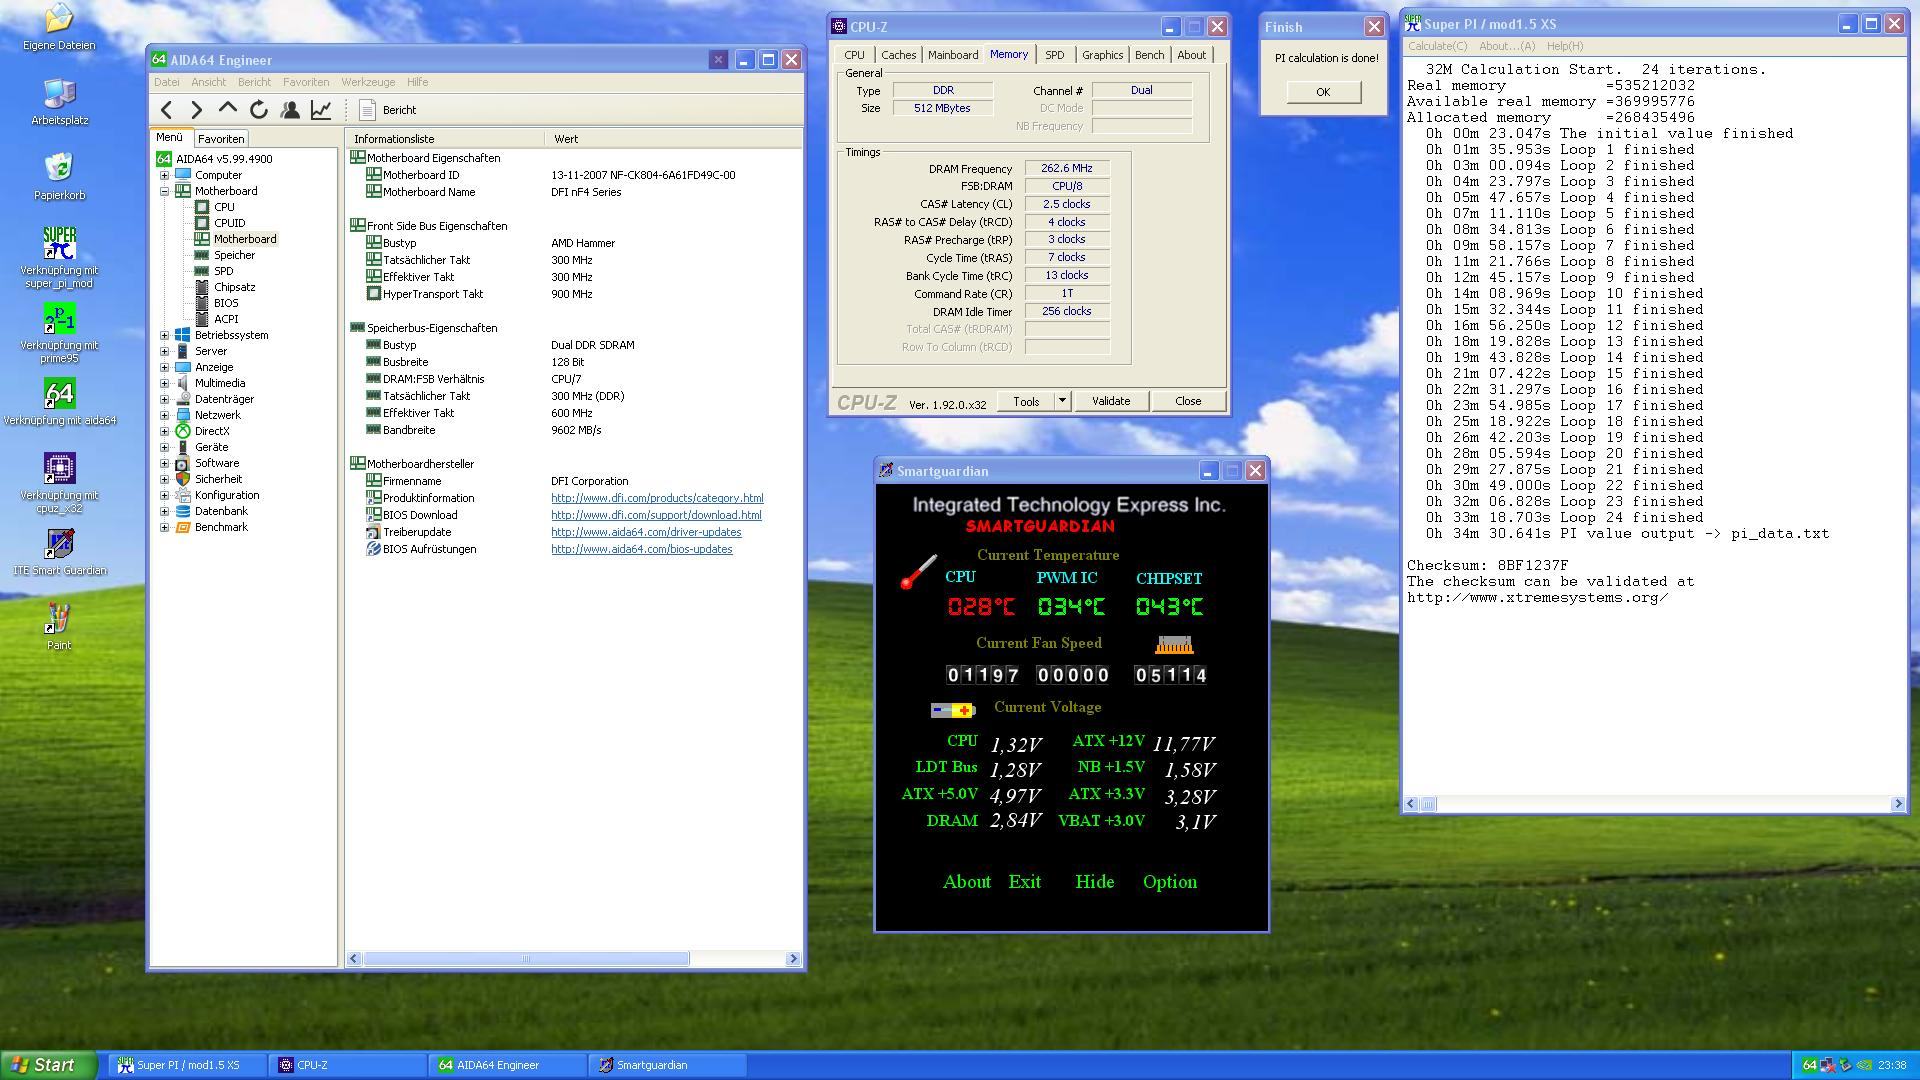Click Option in Smartguardian
This screenshot has width=1920, height=1080.
[x=1169, y=882]
